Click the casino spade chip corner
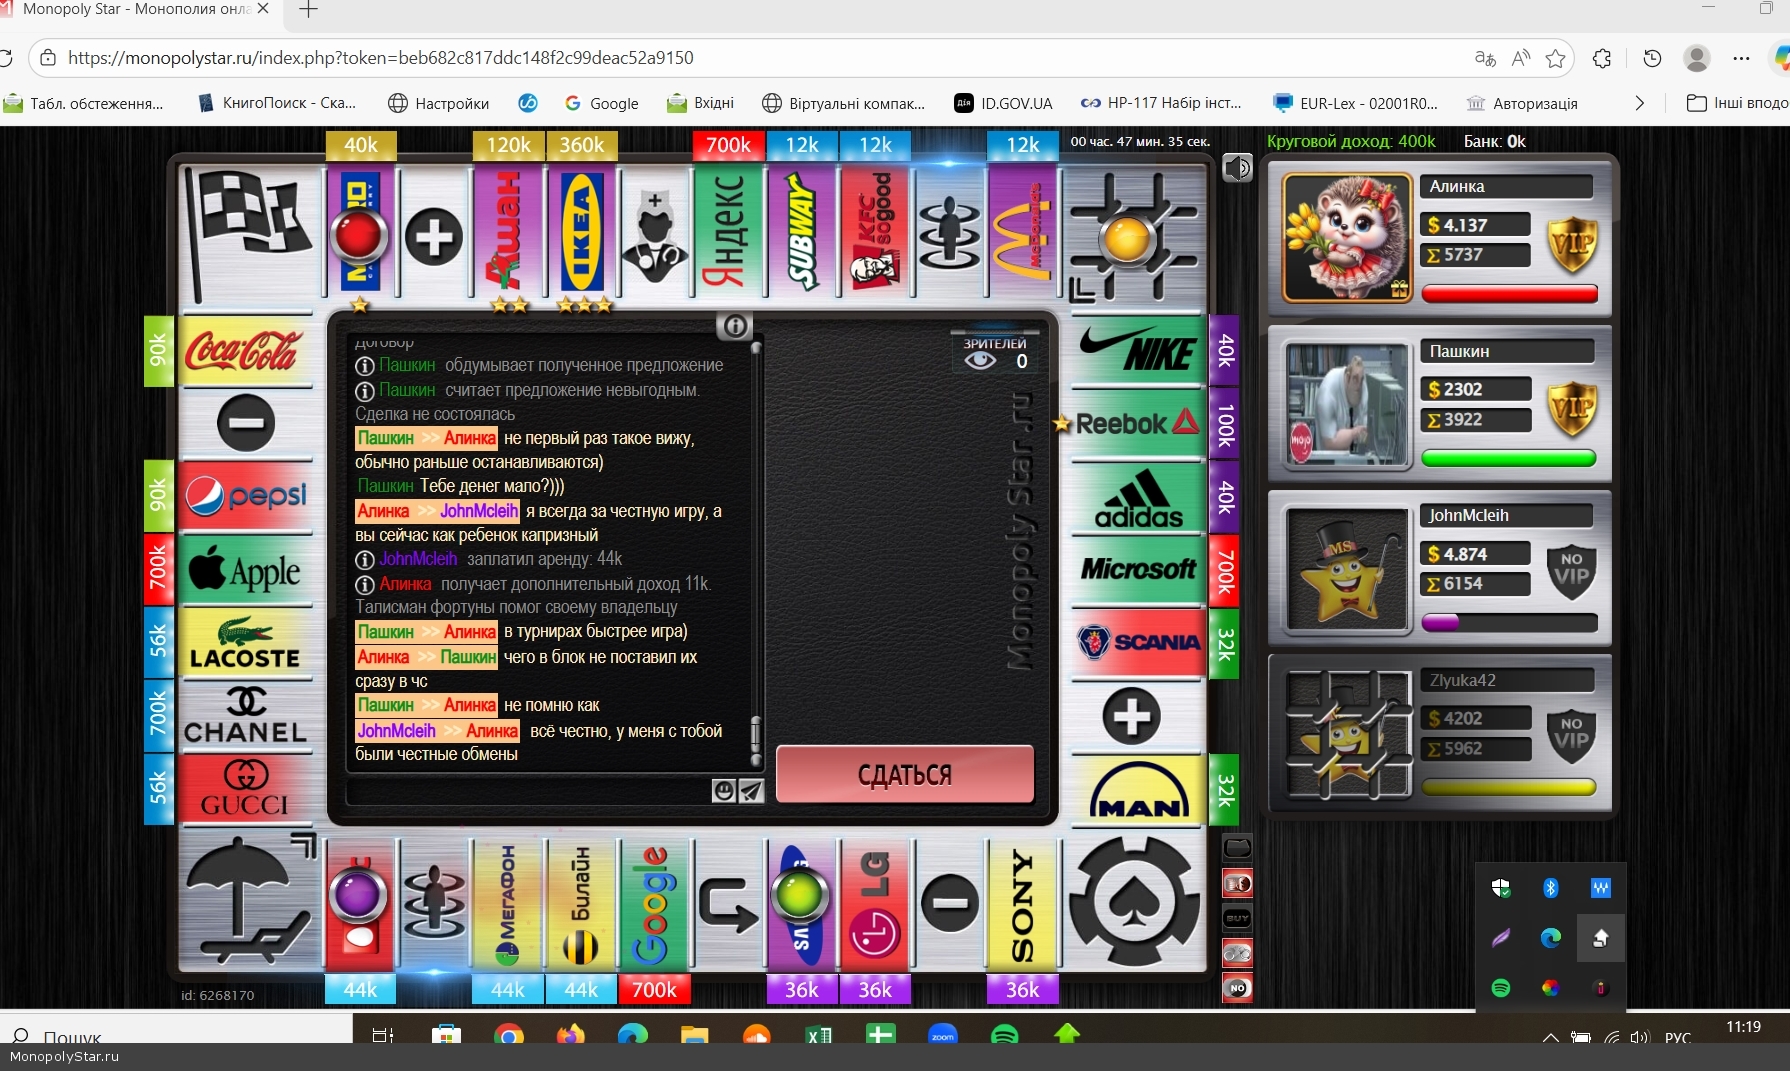This screenshot has width=1790, height=1071. pyautogui.click(x=1135, y=902)
